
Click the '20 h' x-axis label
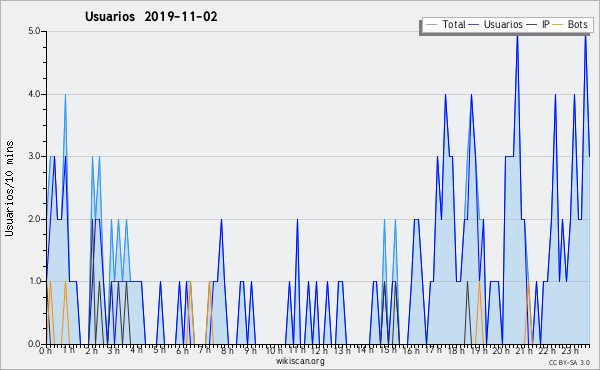point(501,350)
